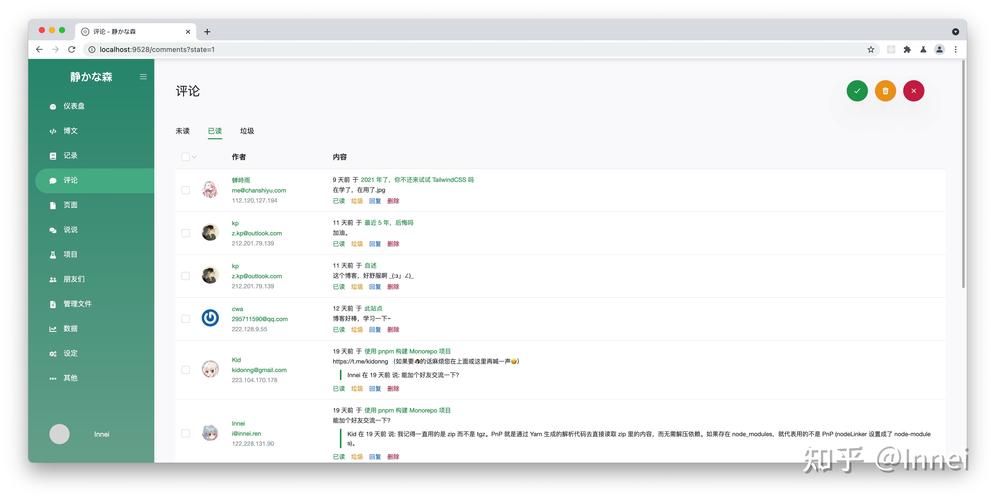Switch to the 已读 tab
This screenshot has height=500, width=995.
click(214, 131)
